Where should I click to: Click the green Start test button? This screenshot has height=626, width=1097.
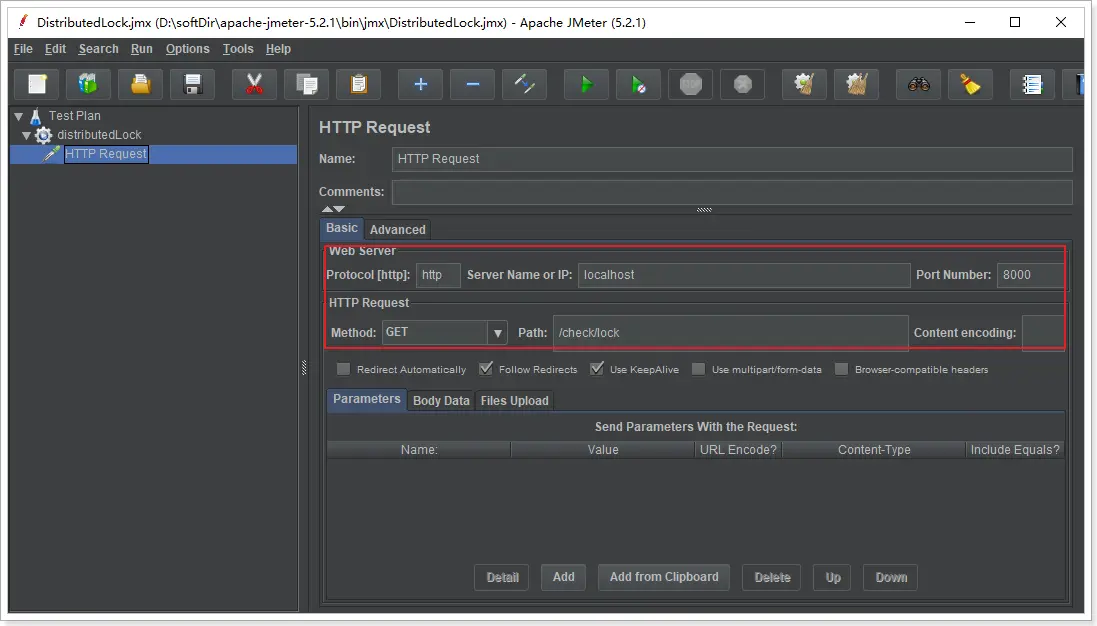click(586, 85)
